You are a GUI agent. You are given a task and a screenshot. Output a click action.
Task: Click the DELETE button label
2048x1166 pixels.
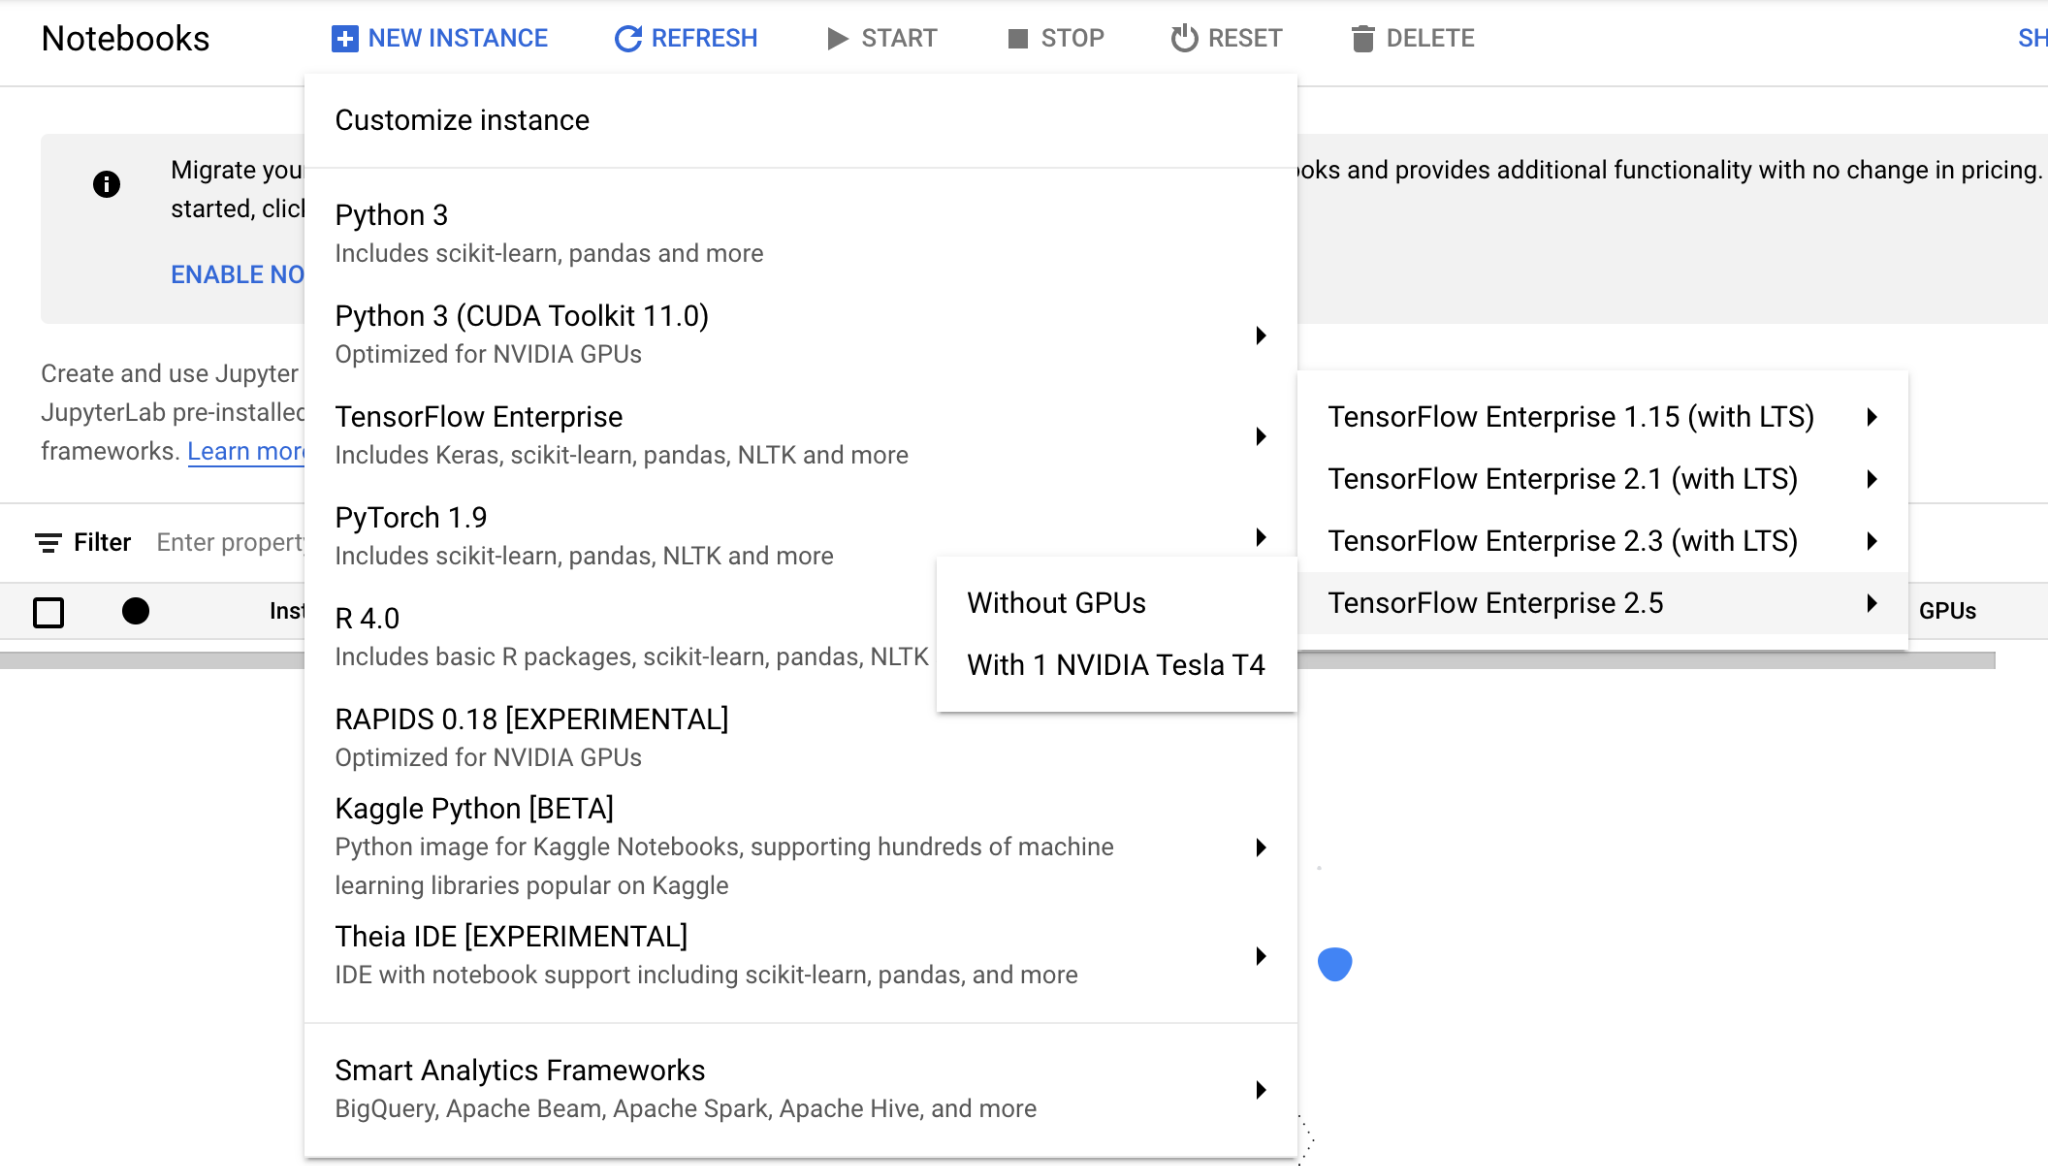point(1430,39)
